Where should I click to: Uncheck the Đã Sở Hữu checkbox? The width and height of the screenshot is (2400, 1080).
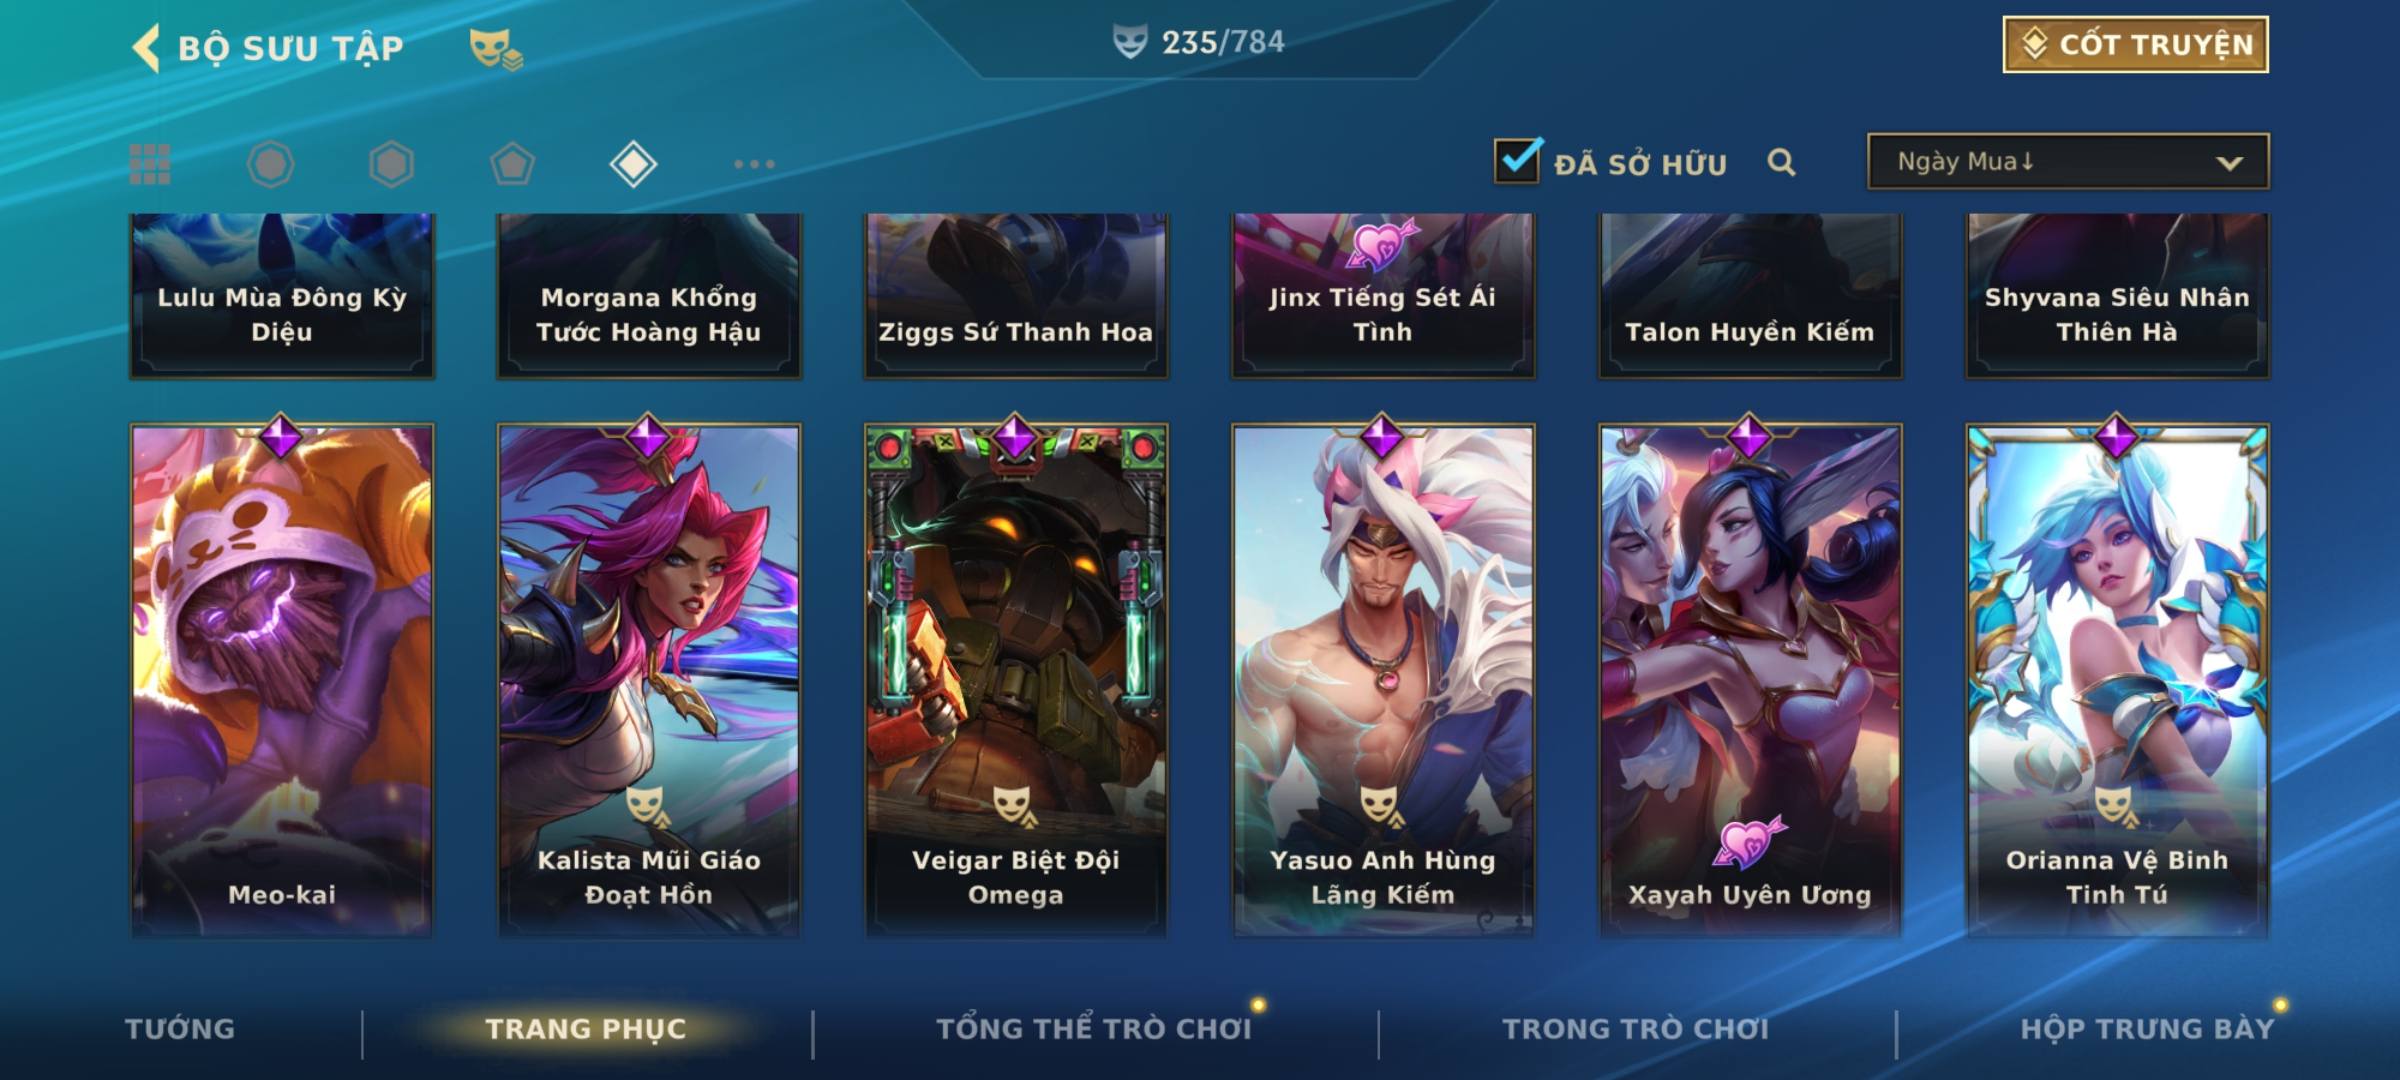(1517, 160)
